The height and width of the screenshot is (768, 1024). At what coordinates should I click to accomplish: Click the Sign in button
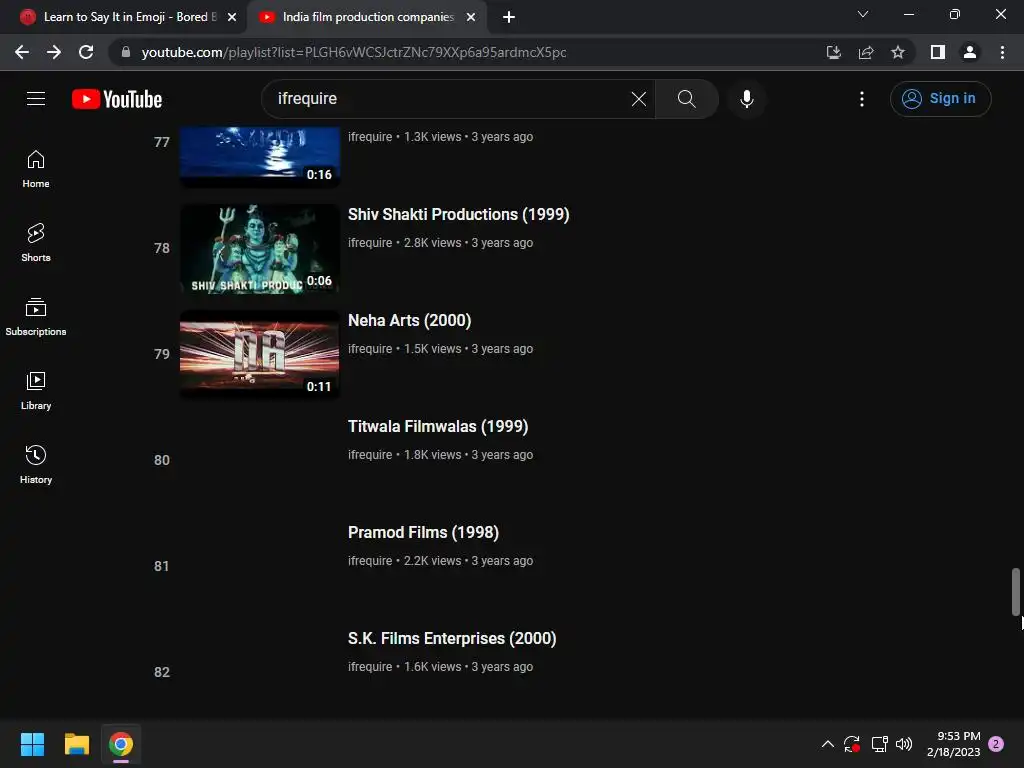[940, 99]
